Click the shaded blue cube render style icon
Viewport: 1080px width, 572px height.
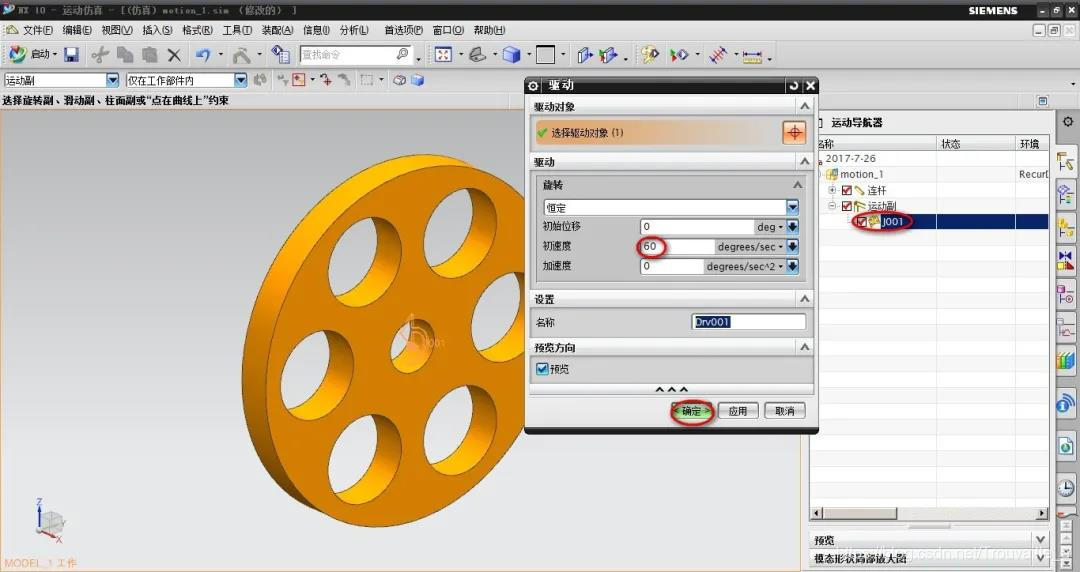511,54
